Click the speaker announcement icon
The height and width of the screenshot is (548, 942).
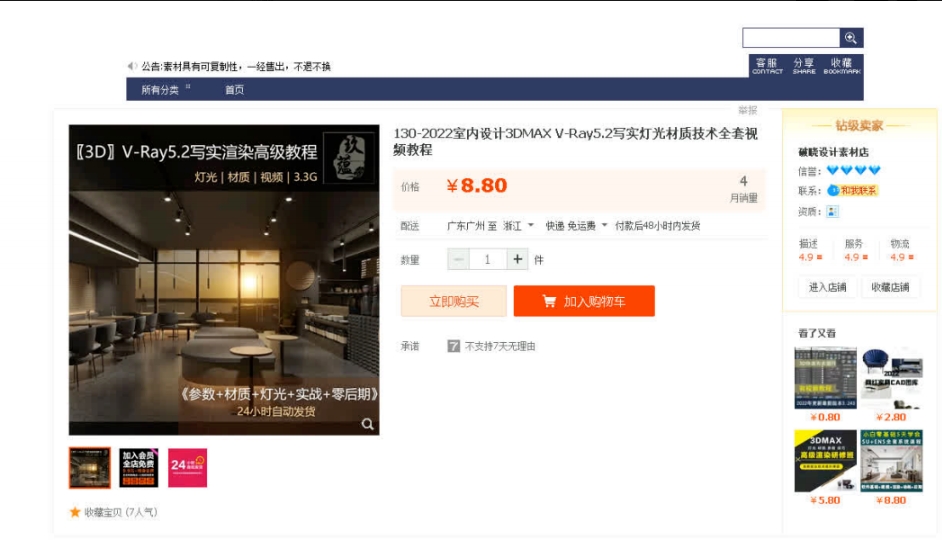(132, 66)
